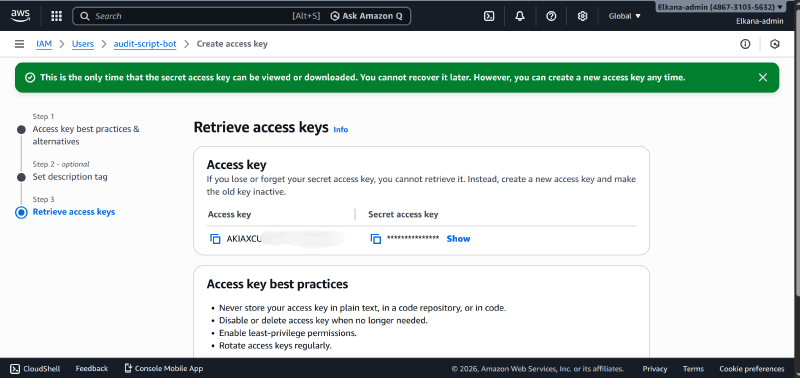Toggle the hamburger navigation menu

(19, 44)
